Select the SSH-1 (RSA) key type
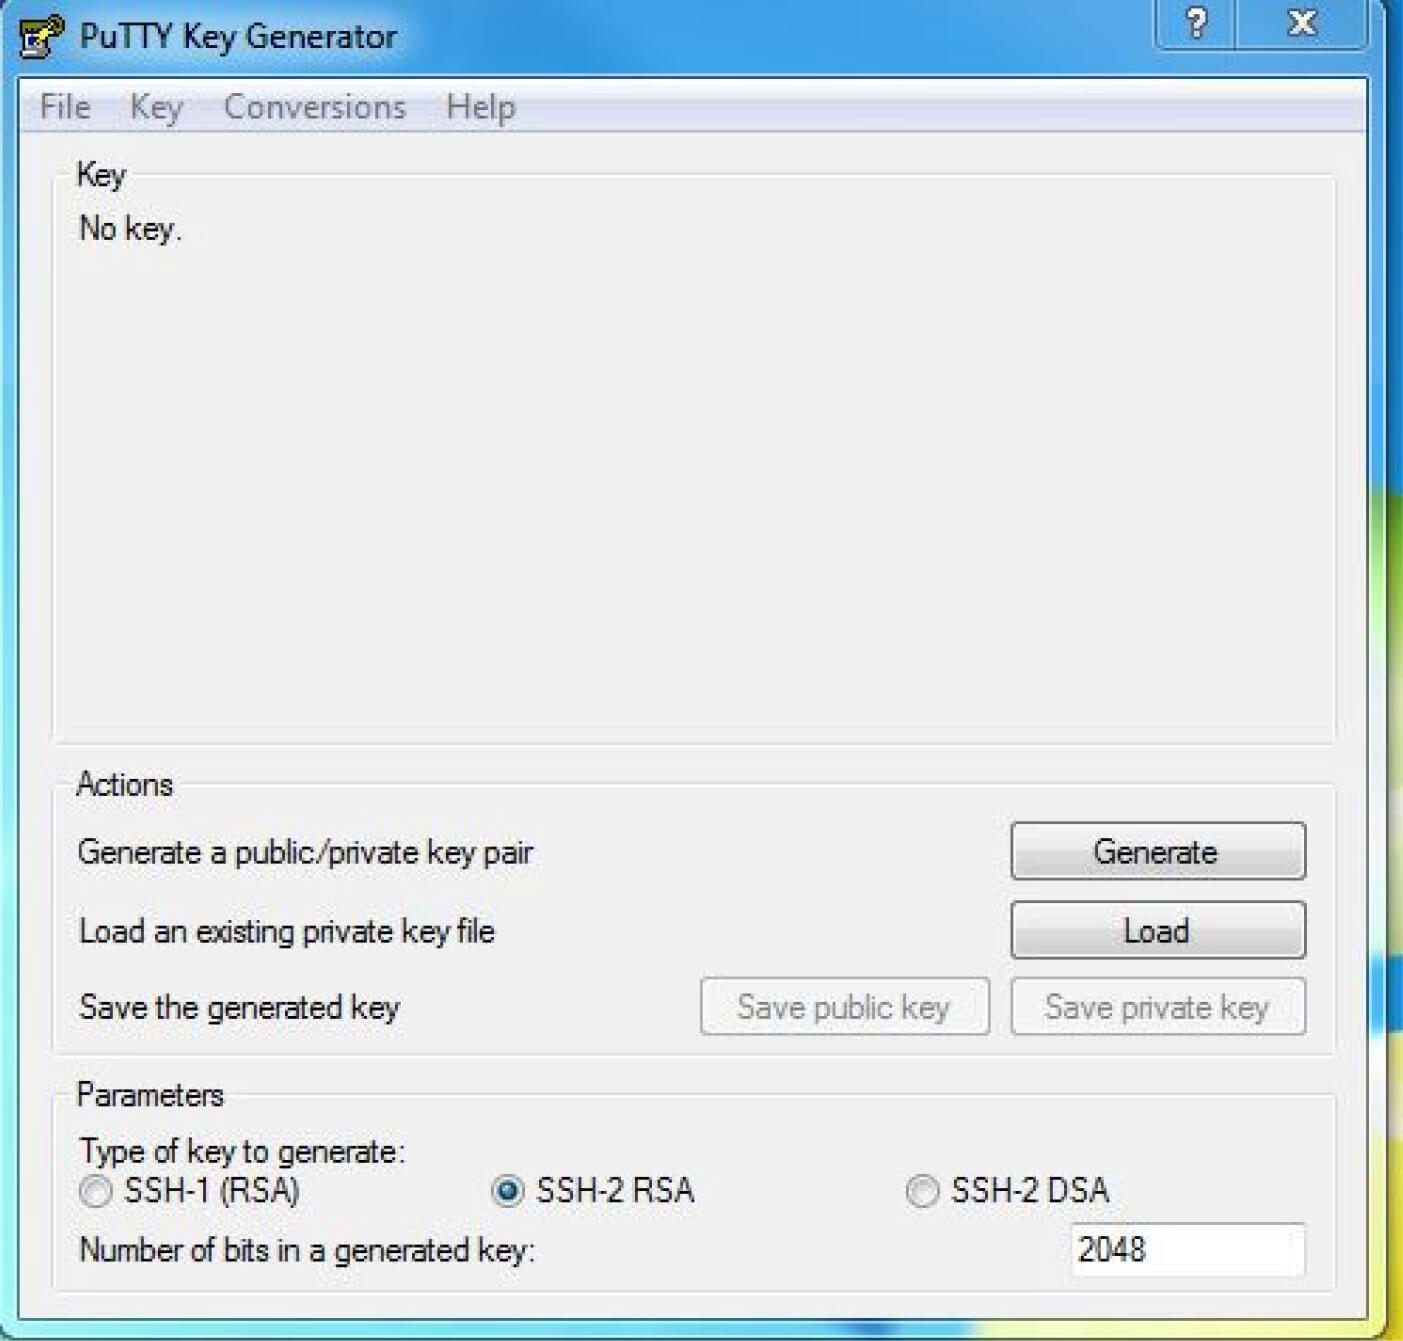Screen dimensions: 1403x1341 tap(95, 1191)
